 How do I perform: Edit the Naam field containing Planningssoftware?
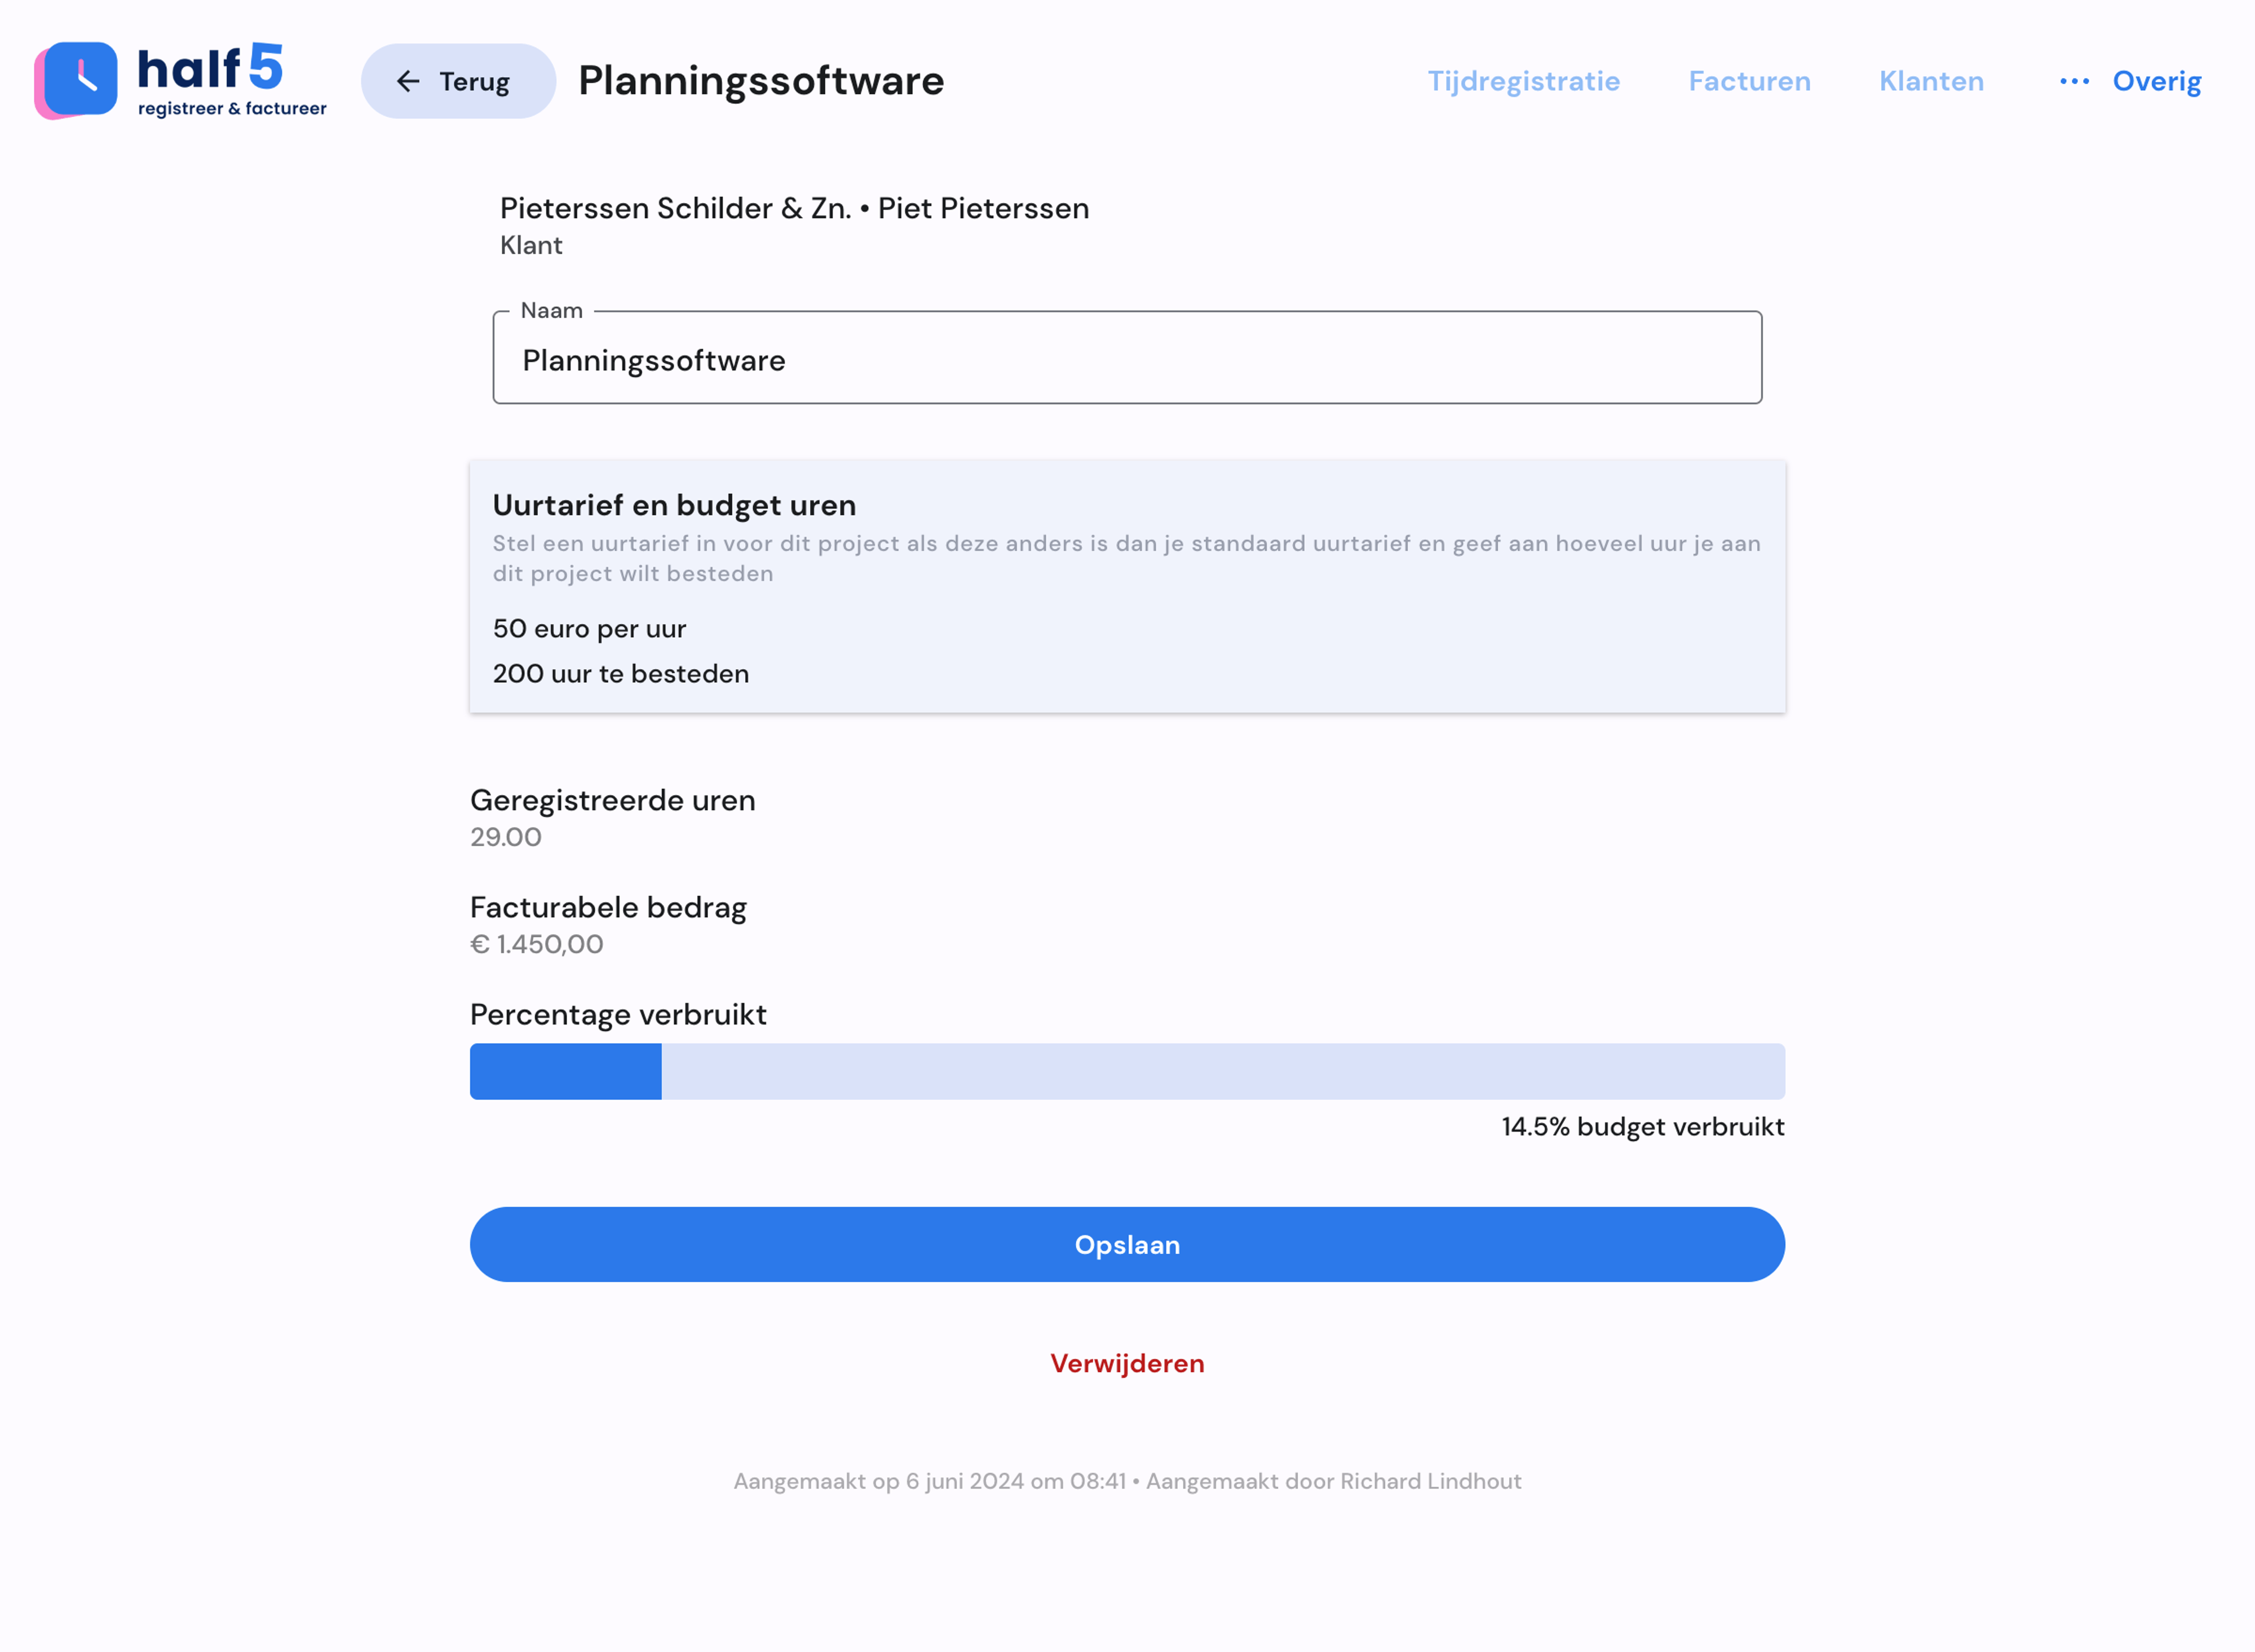pyautogui.click(x=1127, y=360)
